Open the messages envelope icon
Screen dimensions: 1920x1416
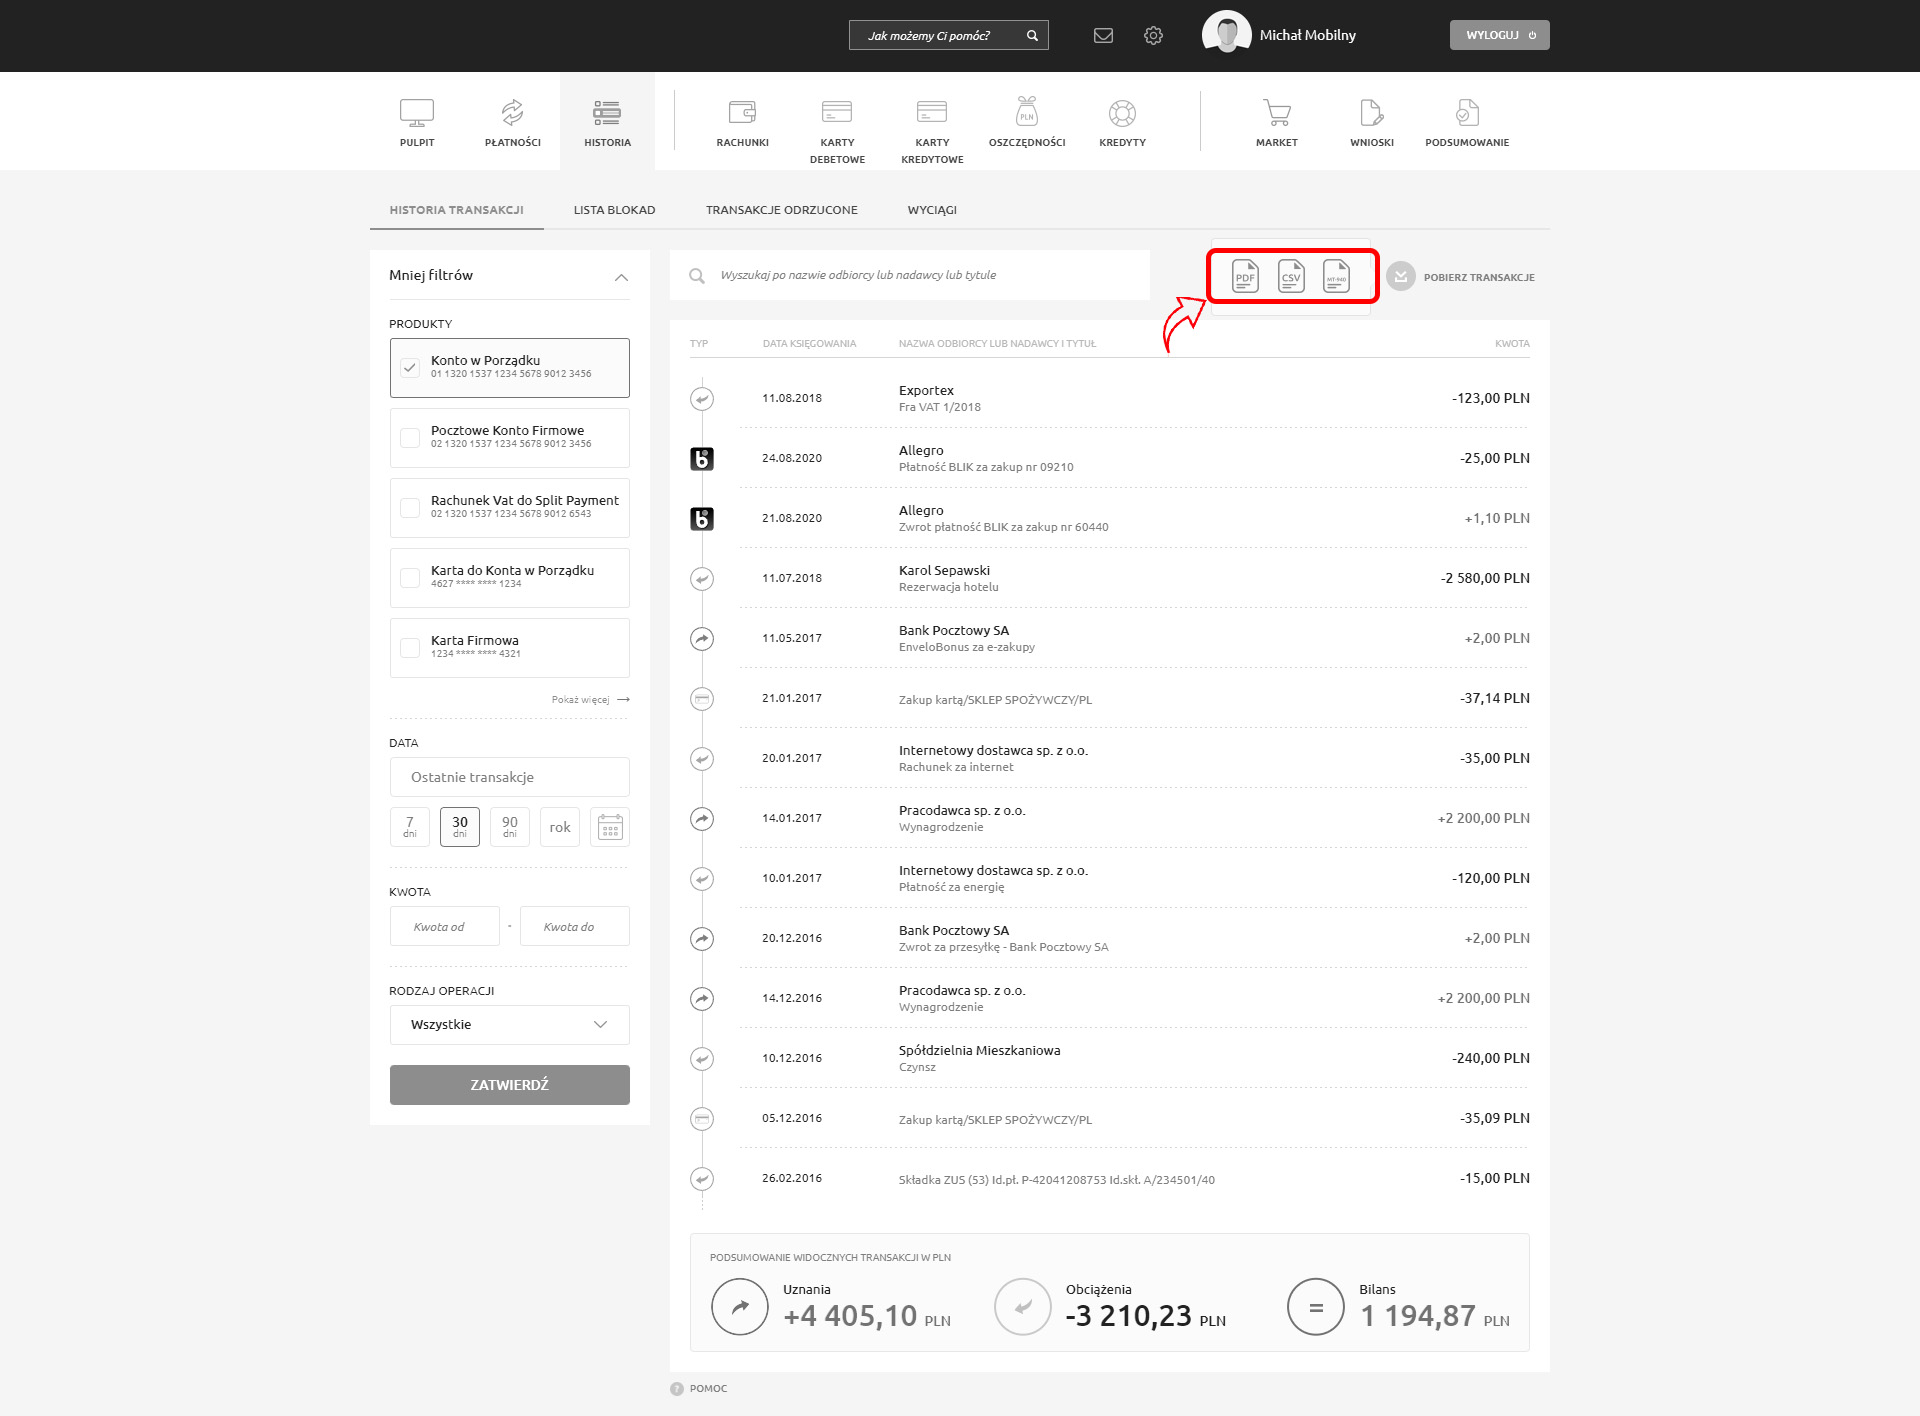click(1103, 36)
